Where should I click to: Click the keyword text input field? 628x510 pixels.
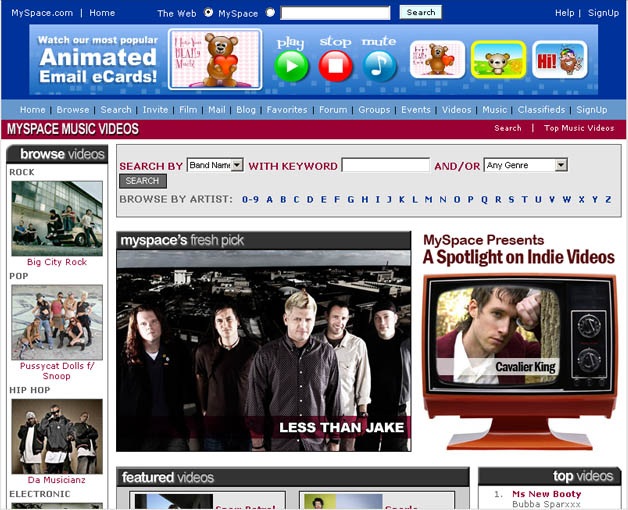(x=385, y=165)
